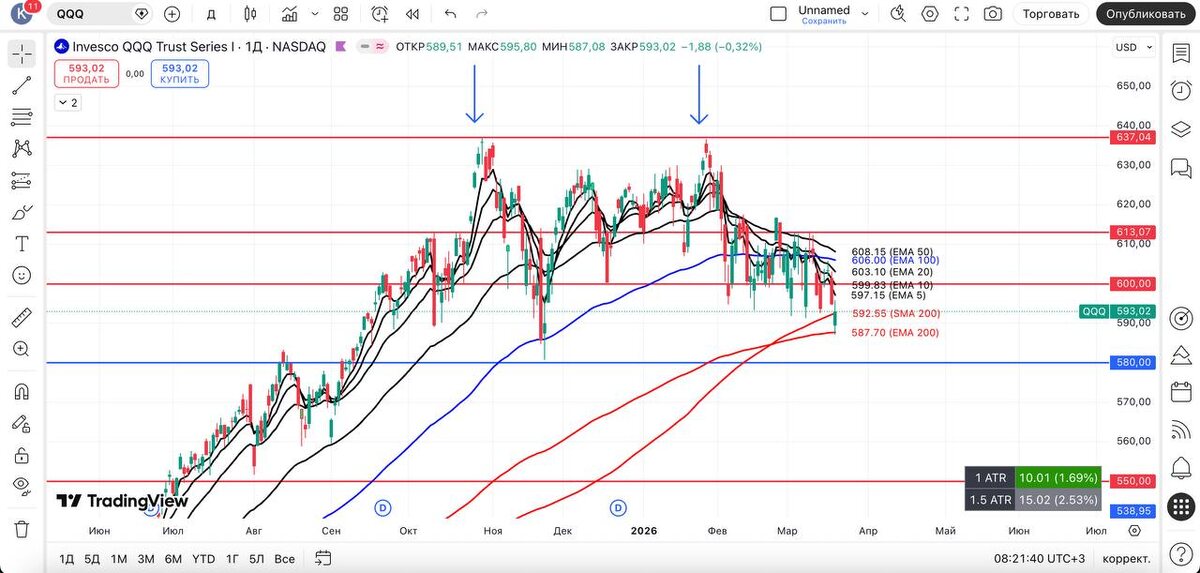
Task: Open the emoji icons tool
Action: (21, 275)
